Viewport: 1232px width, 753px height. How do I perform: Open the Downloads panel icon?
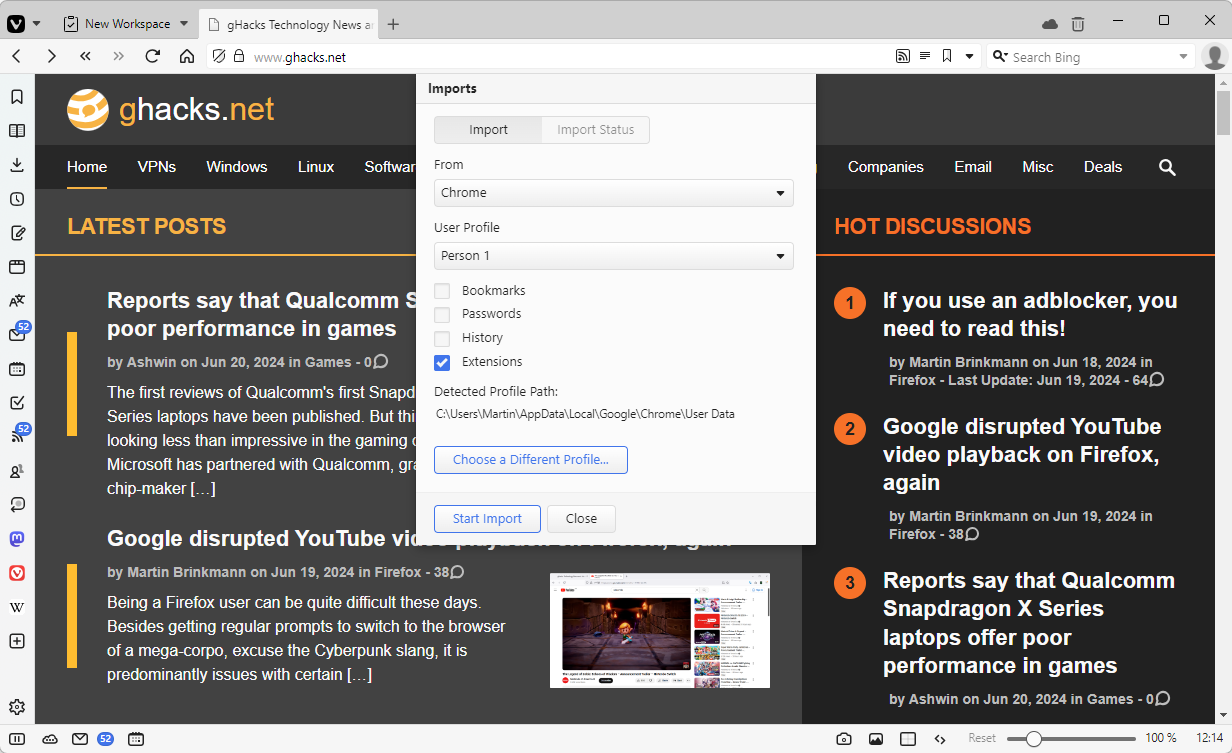tap(17, 165)
